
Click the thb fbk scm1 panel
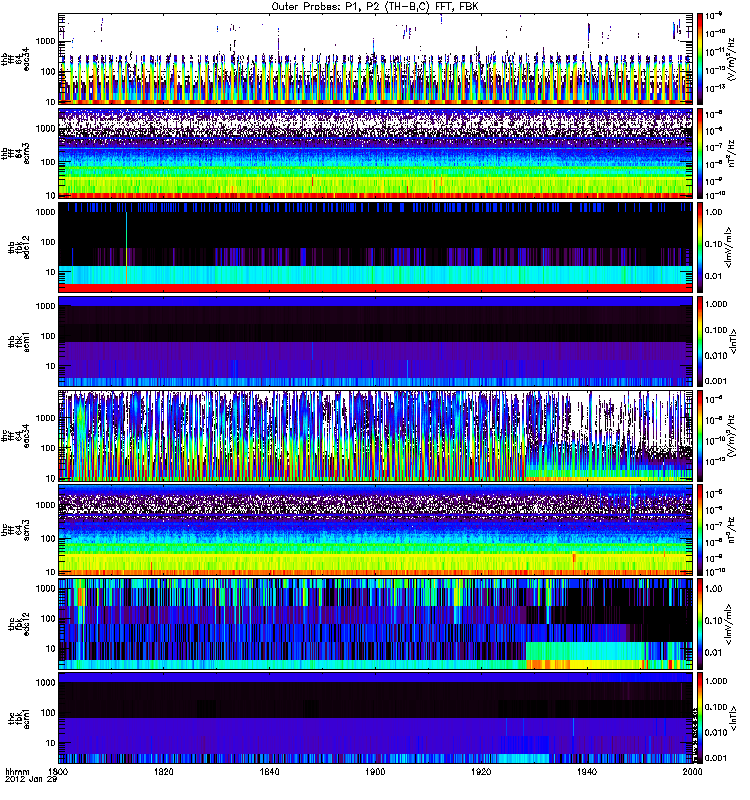[376, 341]
